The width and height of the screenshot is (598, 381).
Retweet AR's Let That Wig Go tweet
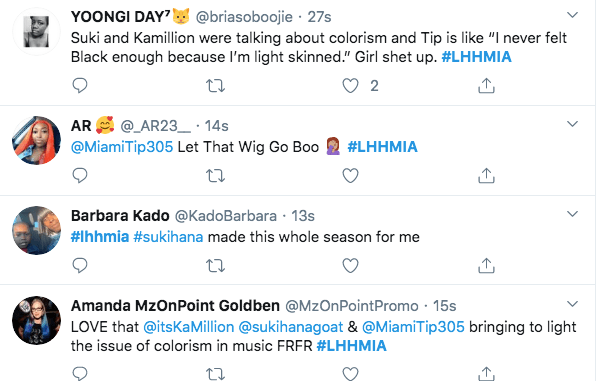click(x=215, y=176)
